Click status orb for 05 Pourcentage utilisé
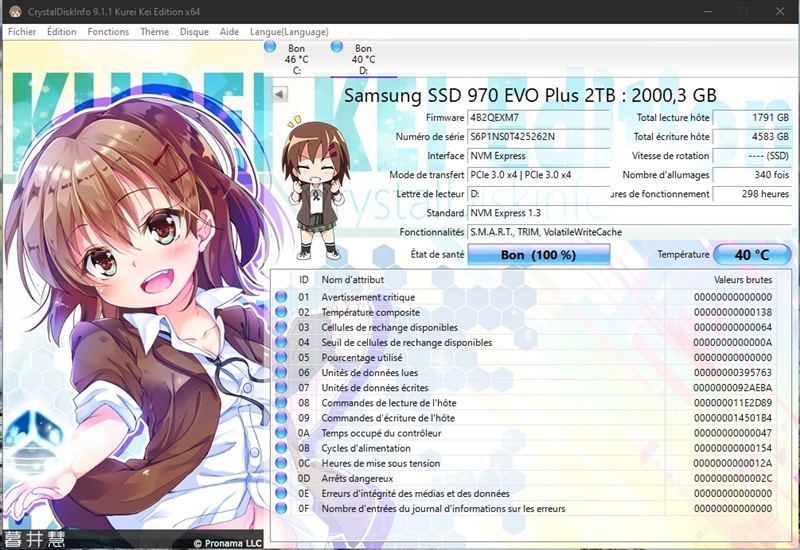Image resolution: width=800 pixels, height=550 pixels. pos(281,357)
